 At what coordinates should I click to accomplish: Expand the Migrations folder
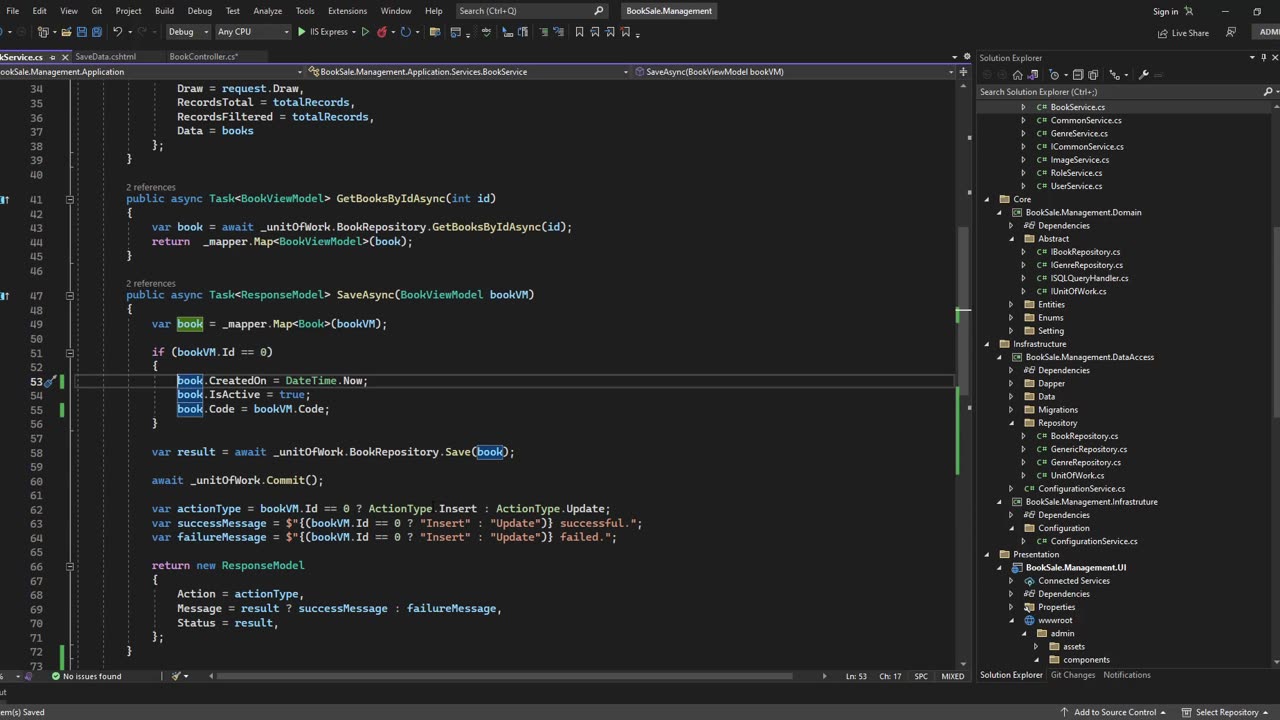1011,410
